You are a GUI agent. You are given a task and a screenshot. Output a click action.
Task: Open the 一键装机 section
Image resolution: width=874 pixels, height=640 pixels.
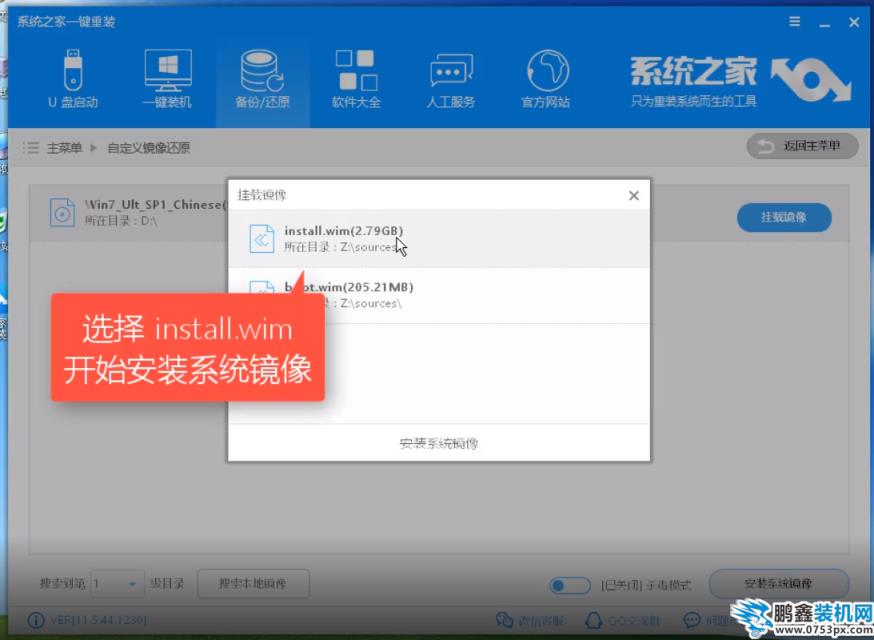pyautogui.click(x=167, y=78)
